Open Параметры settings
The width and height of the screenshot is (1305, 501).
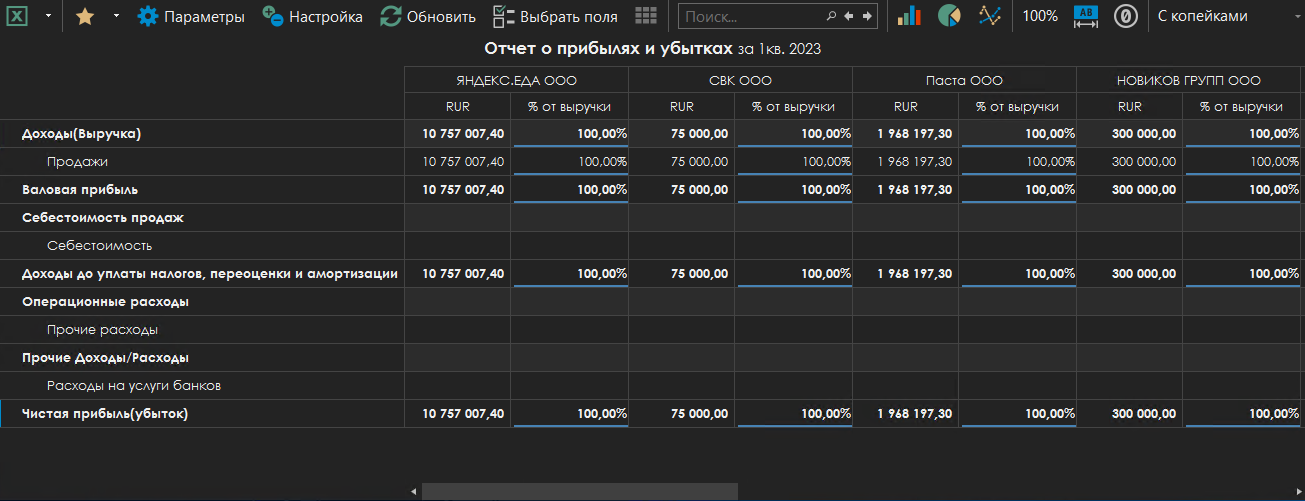[191, 16]
